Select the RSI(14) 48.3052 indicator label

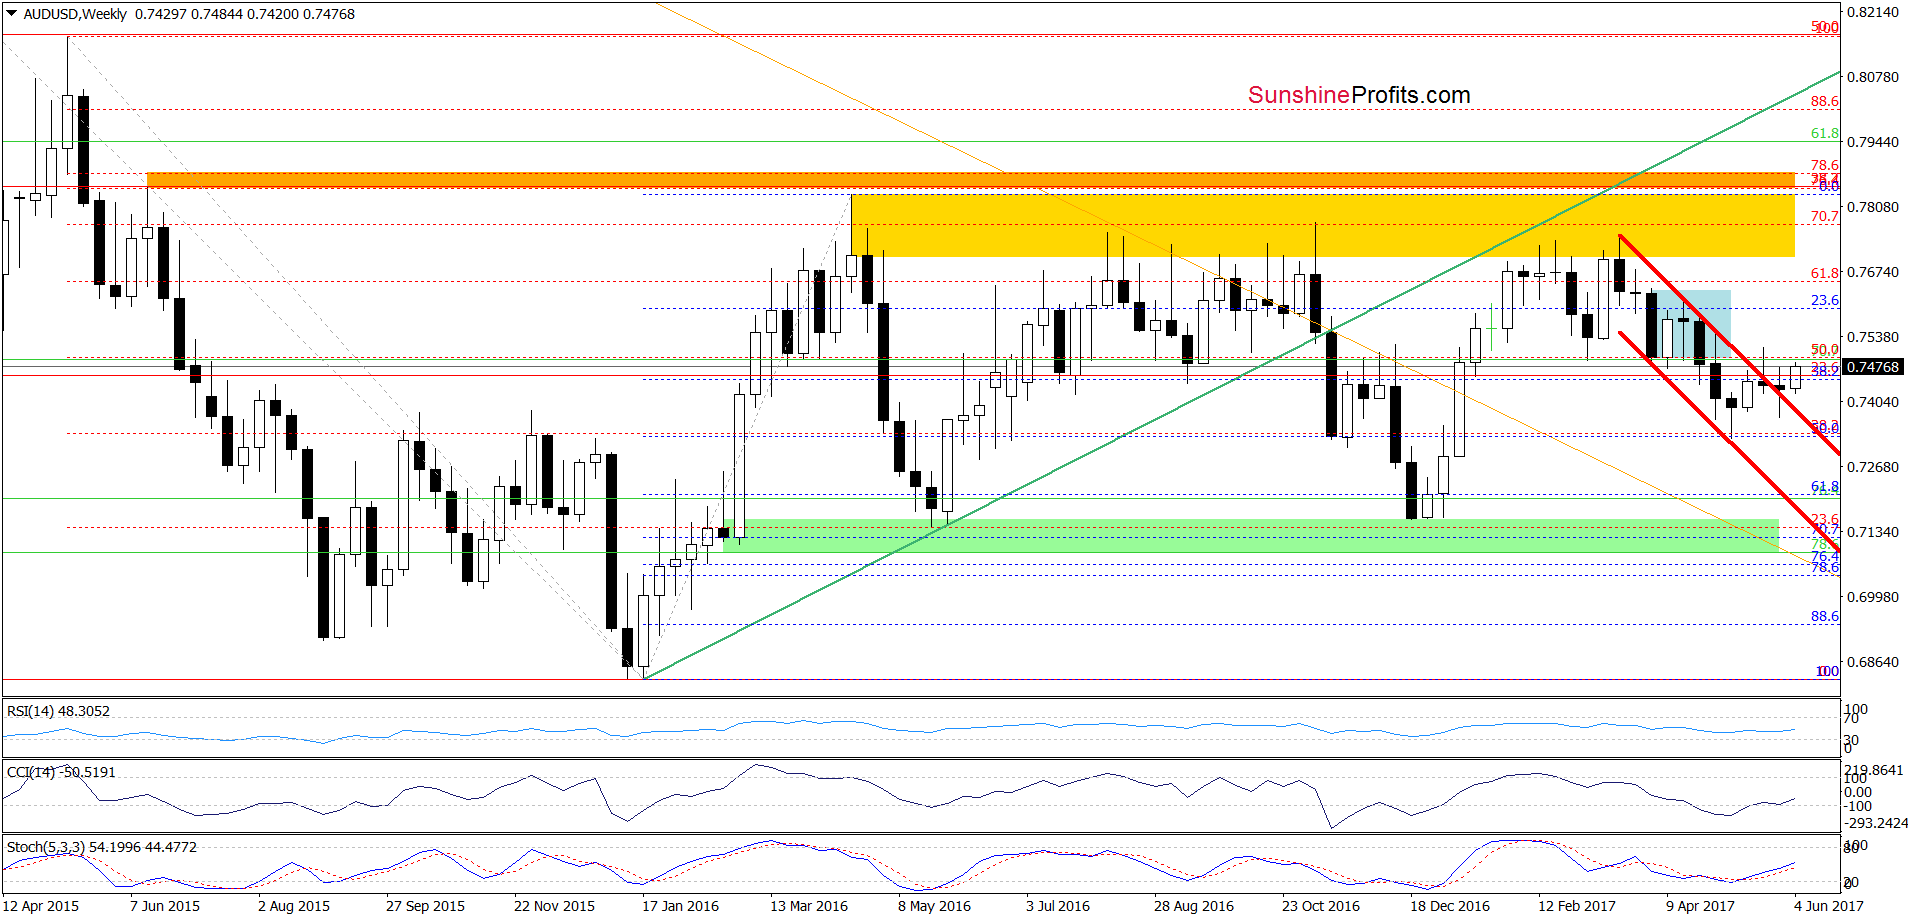pos(58,711)
